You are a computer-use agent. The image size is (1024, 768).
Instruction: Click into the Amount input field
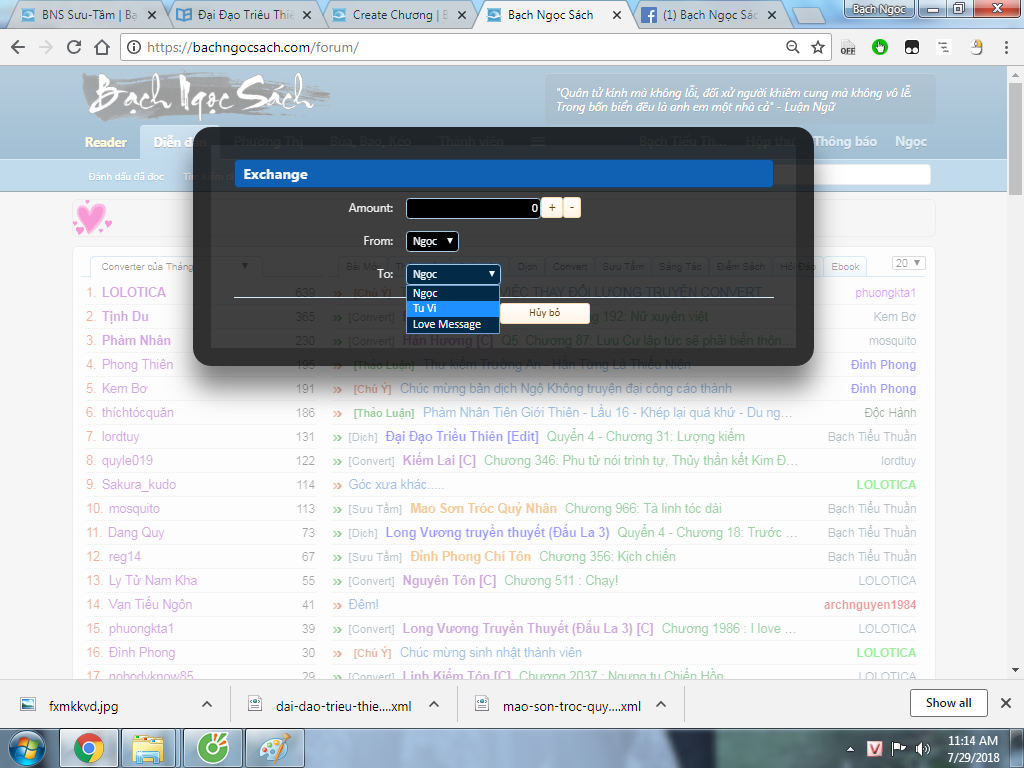coord(473,208)
